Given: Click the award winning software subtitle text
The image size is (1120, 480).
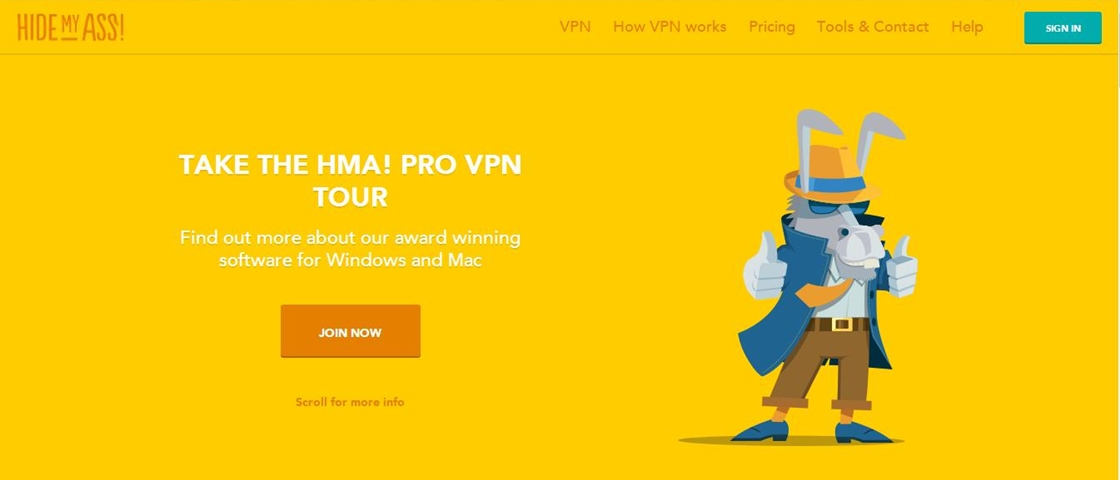Looking at the screenshot, I should pyautogui.click(x=350, y=248).
